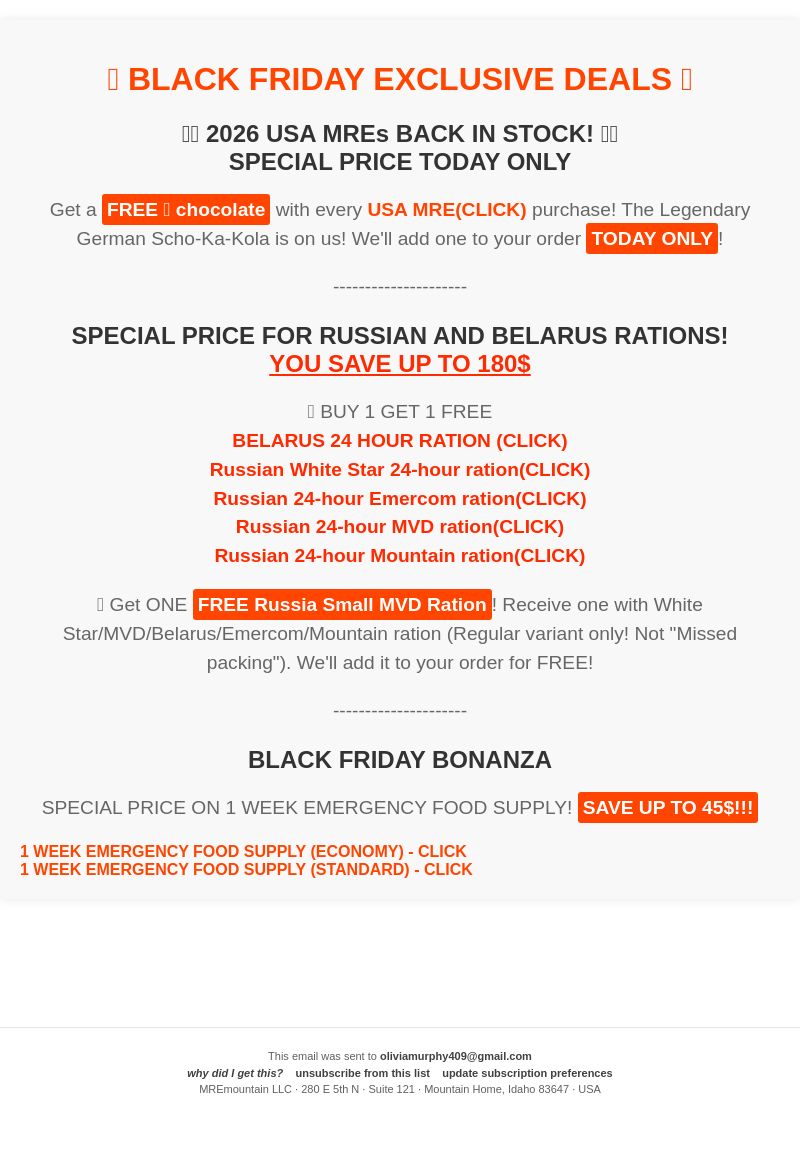Open 1 Week Emergency Food Supply (Standard) link
Viewport: 800px width, 1157px height.
(246, 869)
